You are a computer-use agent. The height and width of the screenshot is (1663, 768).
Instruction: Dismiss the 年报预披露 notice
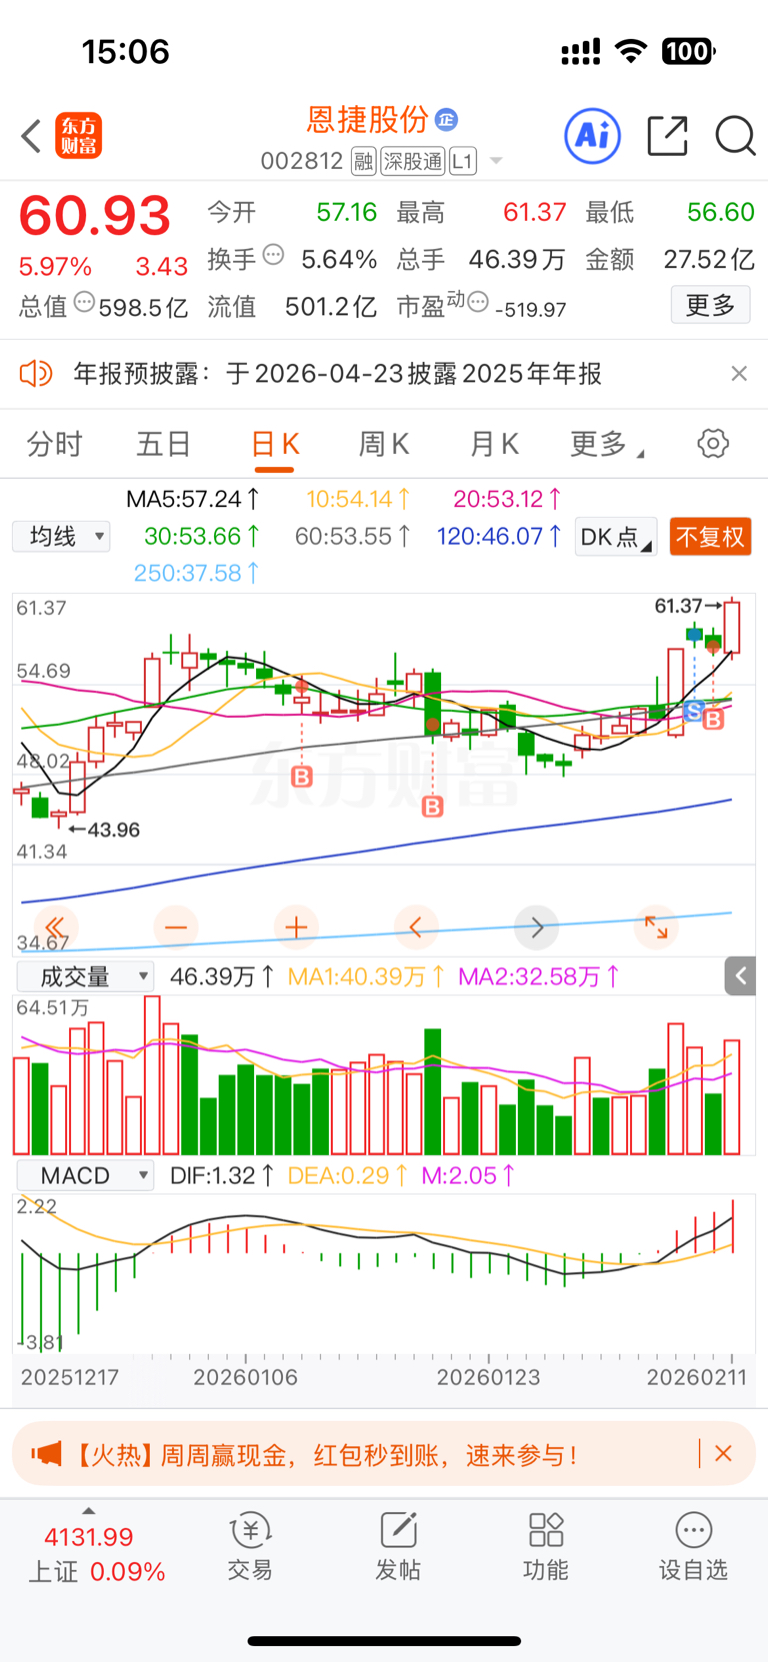pyautogui.click(x=739, y=373)
